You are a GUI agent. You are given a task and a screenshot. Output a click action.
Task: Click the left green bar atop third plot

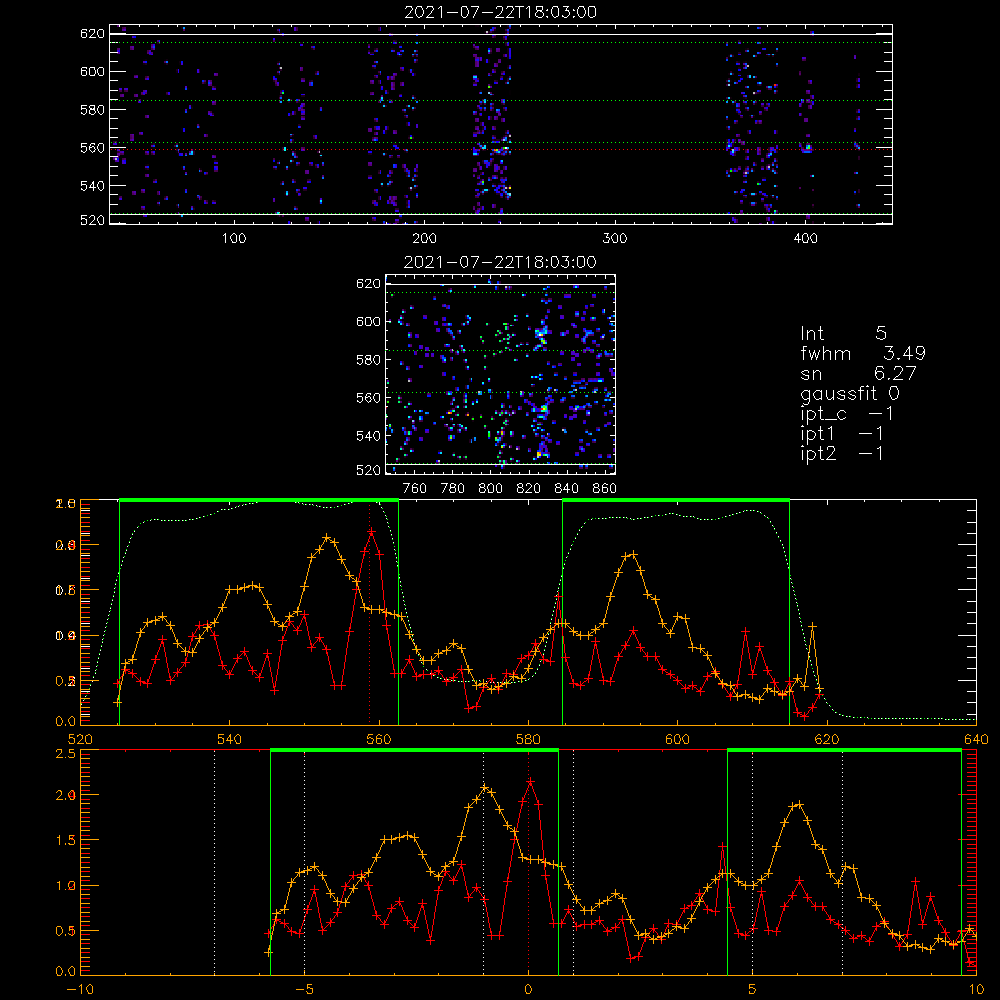click(259, 500)
